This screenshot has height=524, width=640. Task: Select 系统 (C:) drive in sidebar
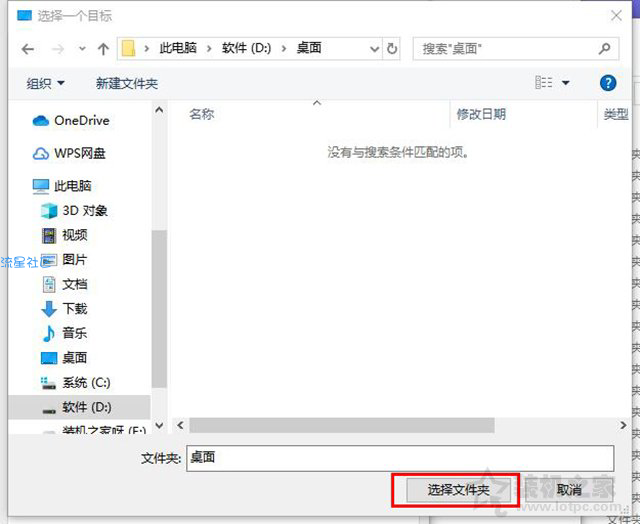pyautogui.click(x=76, y=382)
